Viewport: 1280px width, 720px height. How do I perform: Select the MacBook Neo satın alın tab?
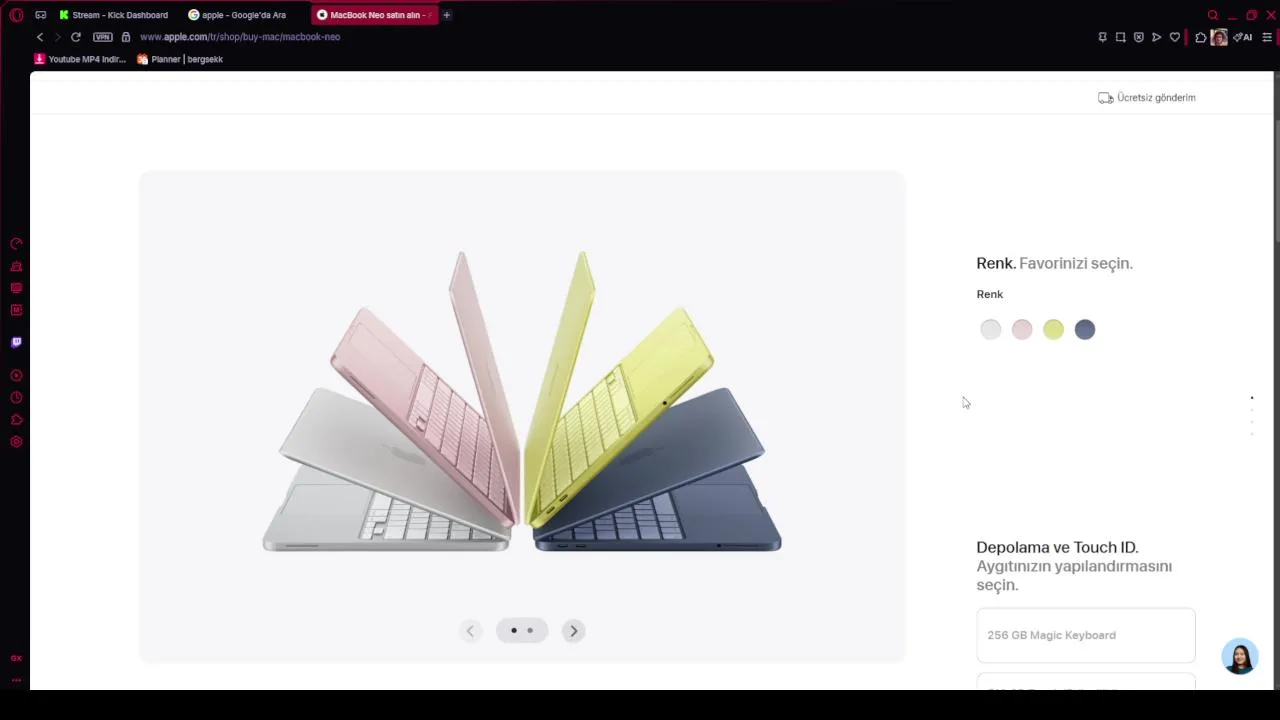(x=374, y=15)
